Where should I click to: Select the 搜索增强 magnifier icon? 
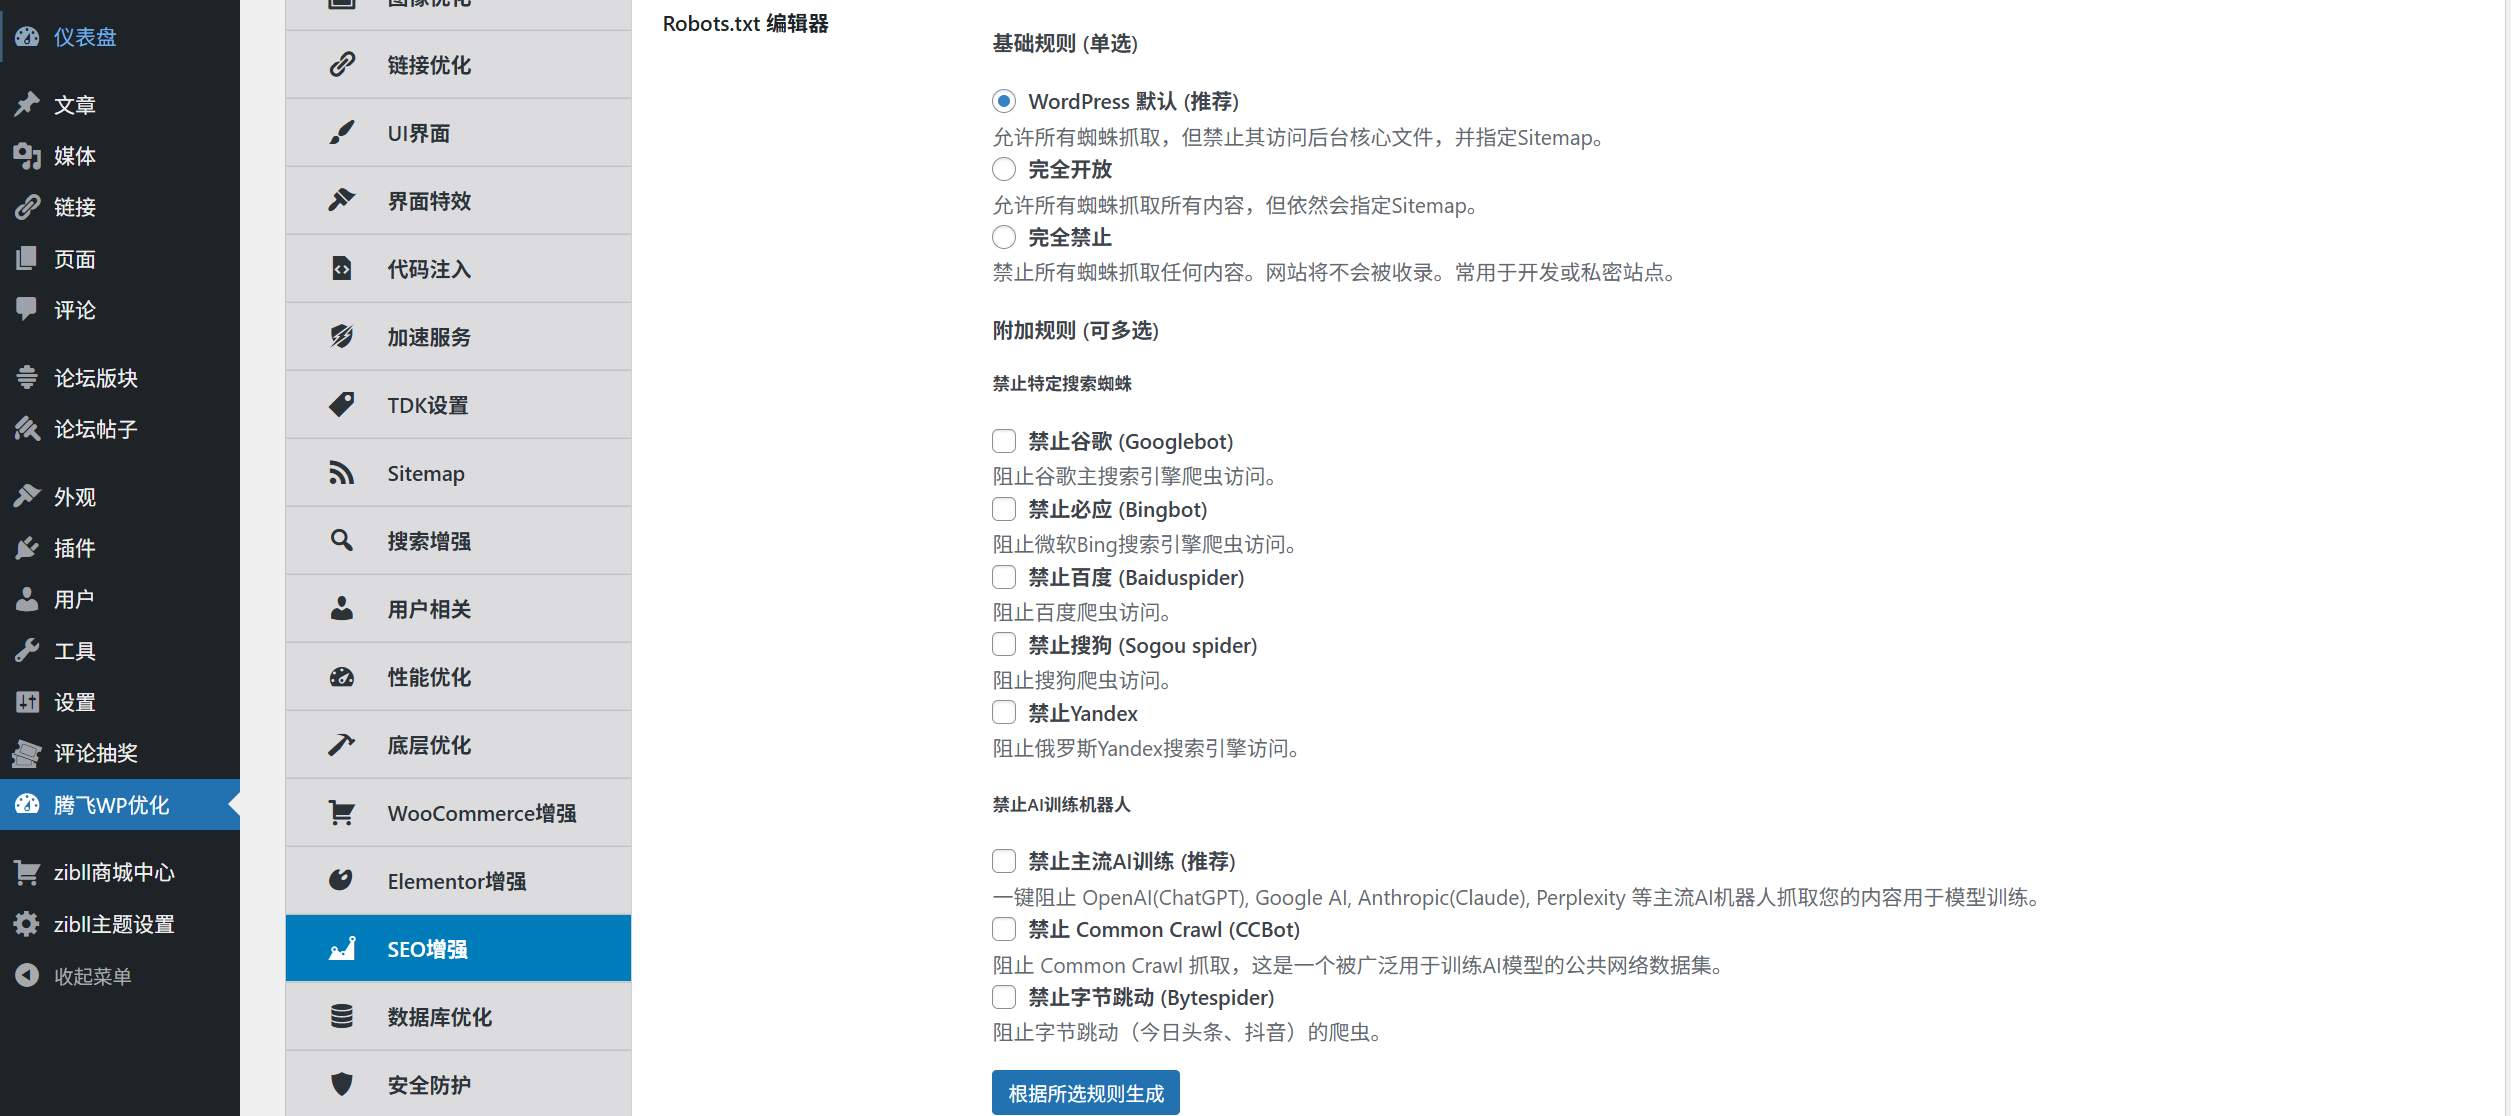[341, 540]
